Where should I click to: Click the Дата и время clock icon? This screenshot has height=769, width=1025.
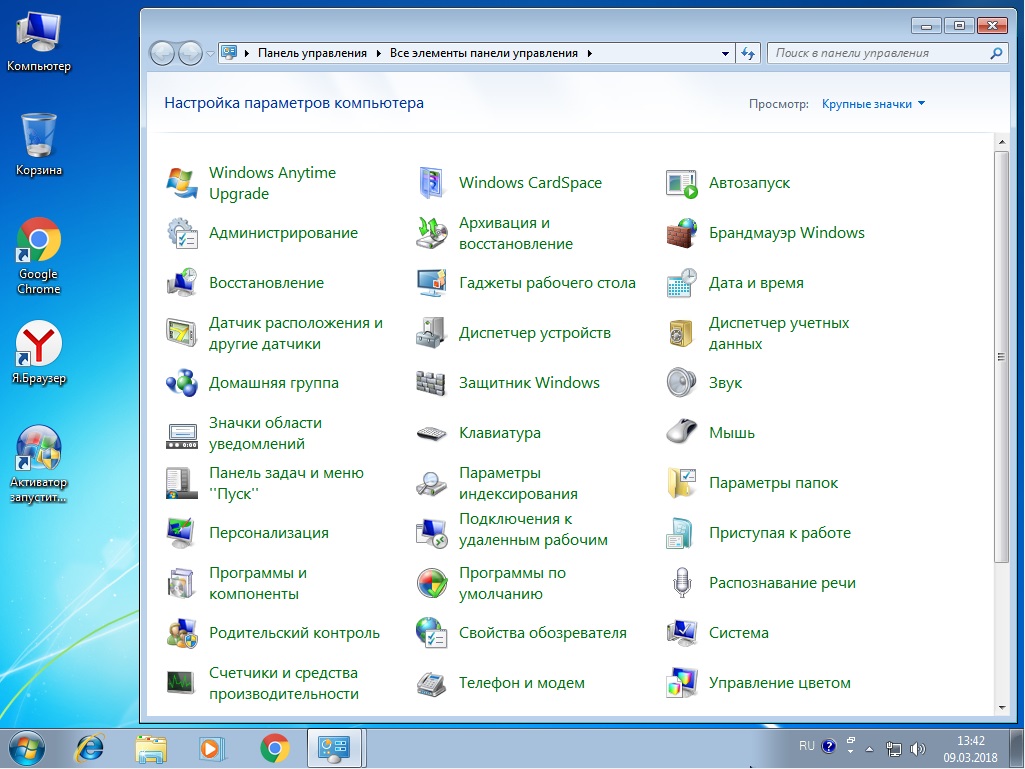pos(681,283)
